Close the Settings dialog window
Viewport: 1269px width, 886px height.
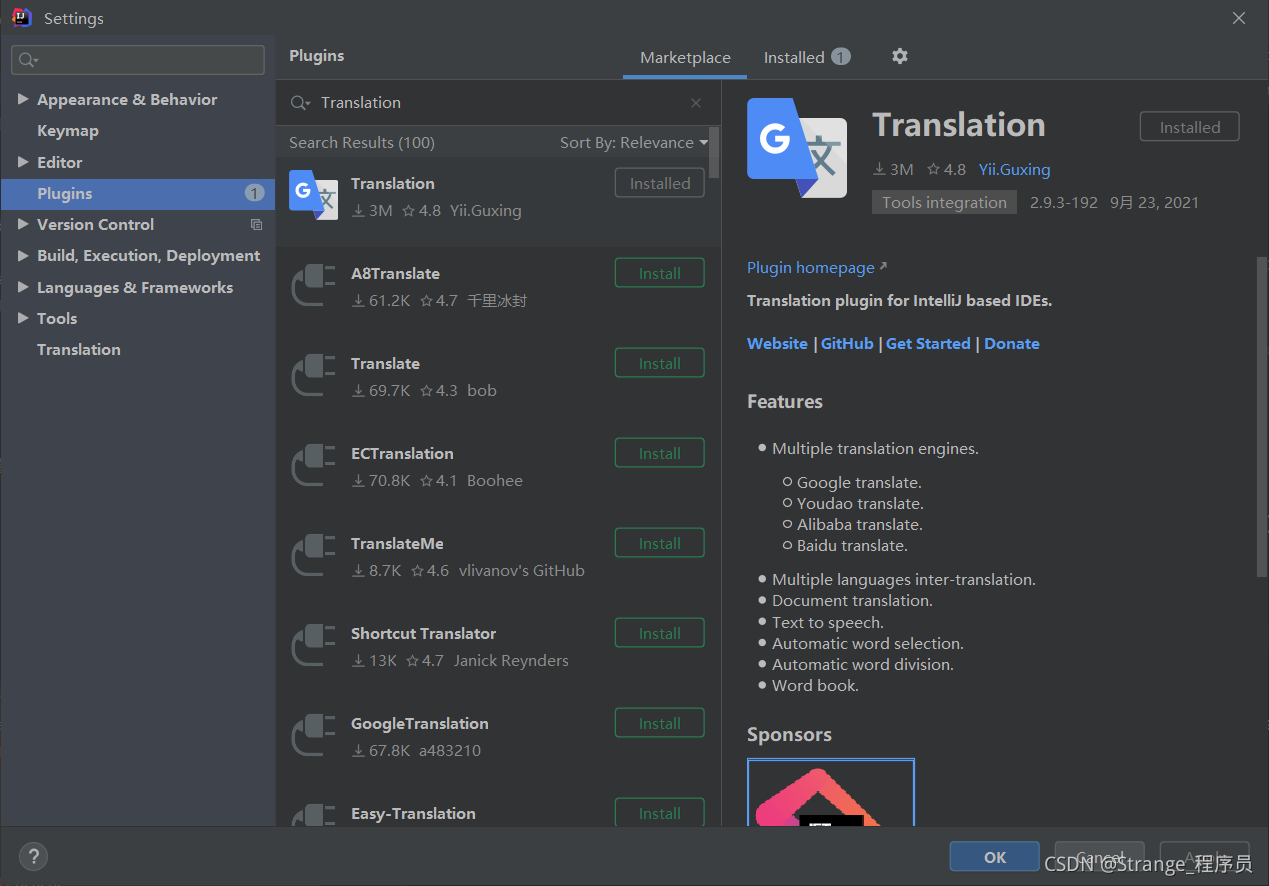tap(1239, 18)
